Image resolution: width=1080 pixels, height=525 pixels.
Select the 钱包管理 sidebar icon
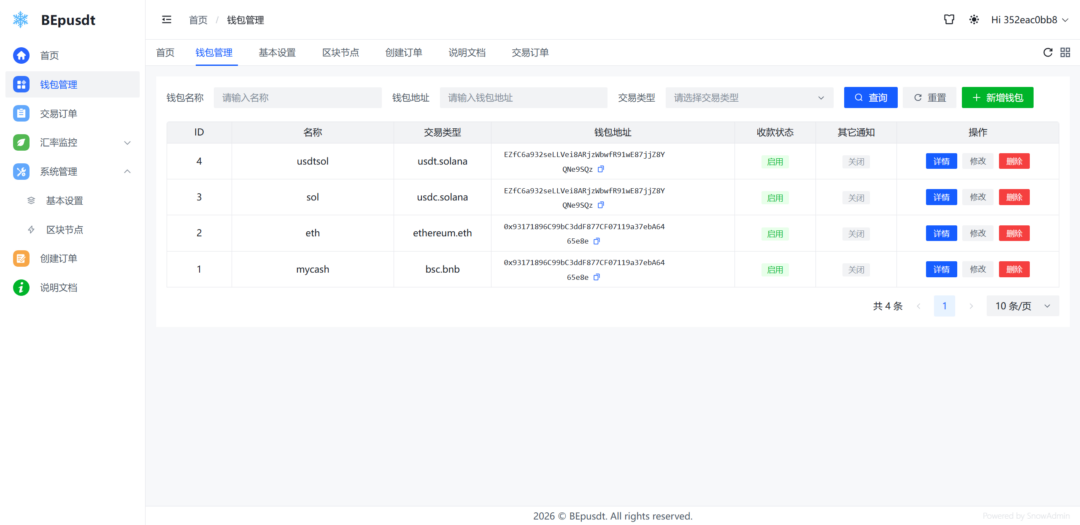pos(21,85)
